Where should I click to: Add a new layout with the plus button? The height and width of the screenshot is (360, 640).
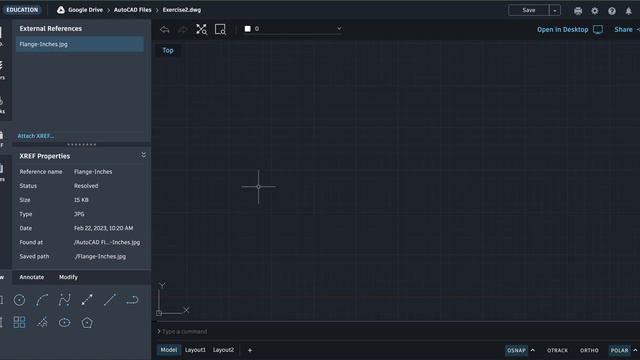point(250,350)
